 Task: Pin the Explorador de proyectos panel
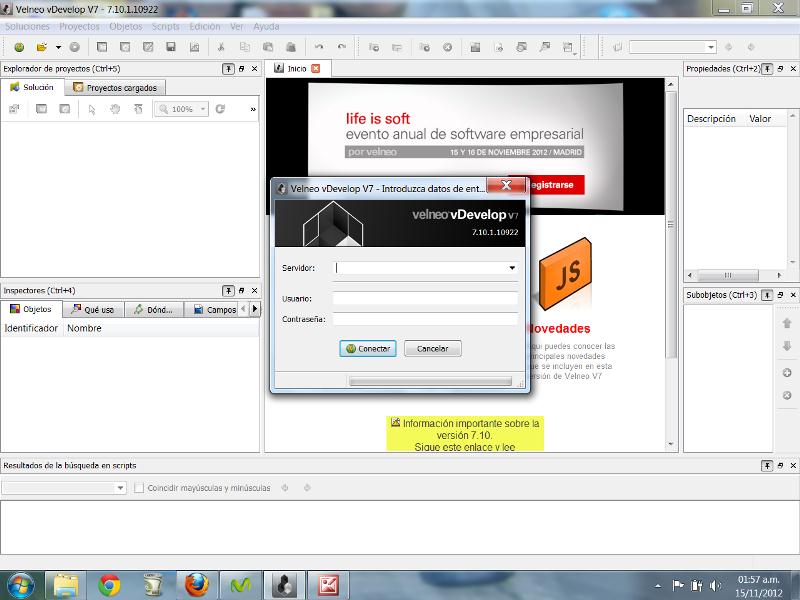pyautogui.click(x=228, y=69)
